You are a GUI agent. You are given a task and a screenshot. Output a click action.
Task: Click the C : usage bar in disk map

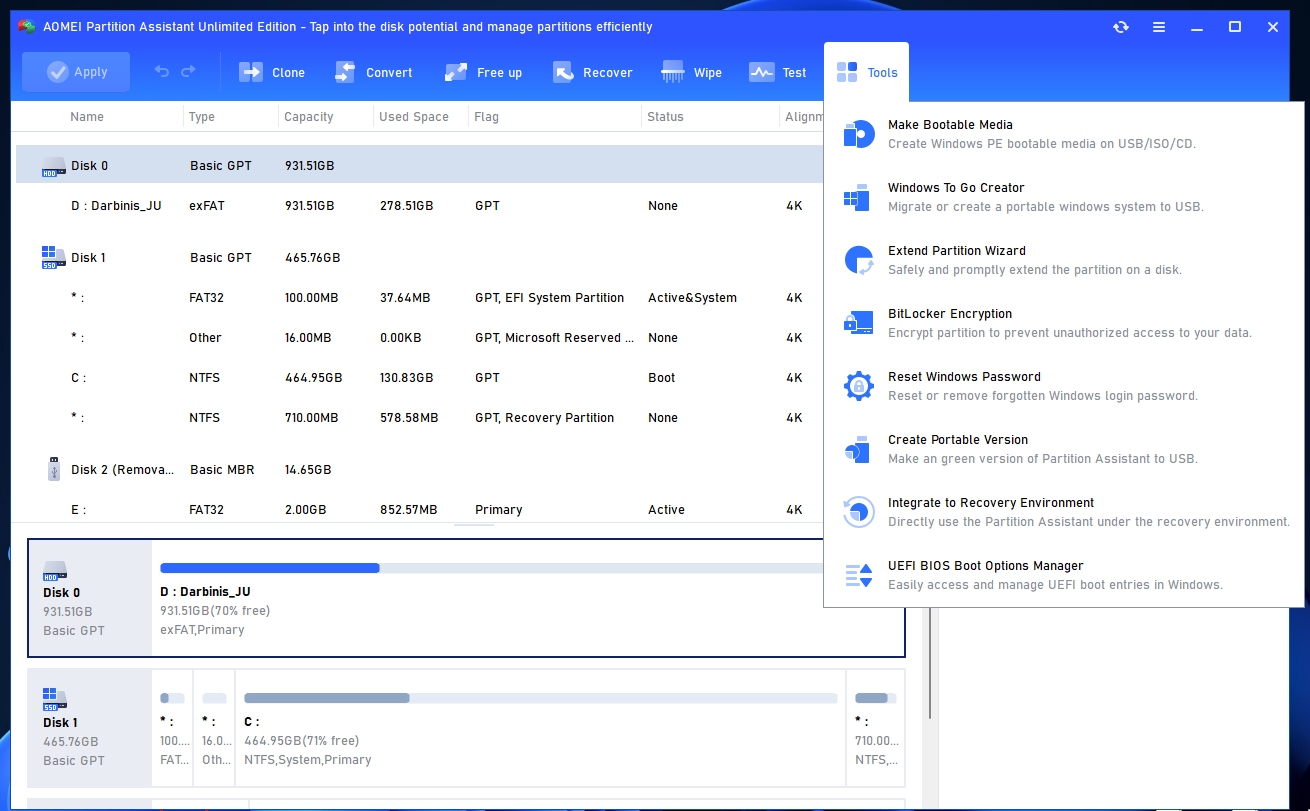[540, 698]
